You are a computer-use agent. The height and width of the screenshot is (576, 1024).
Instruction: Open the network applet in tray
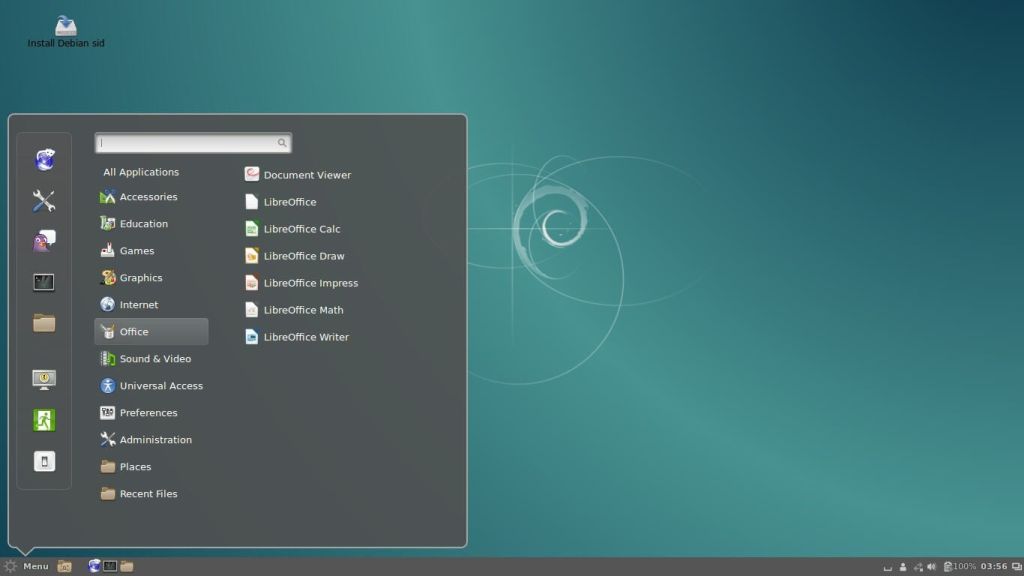918,567
